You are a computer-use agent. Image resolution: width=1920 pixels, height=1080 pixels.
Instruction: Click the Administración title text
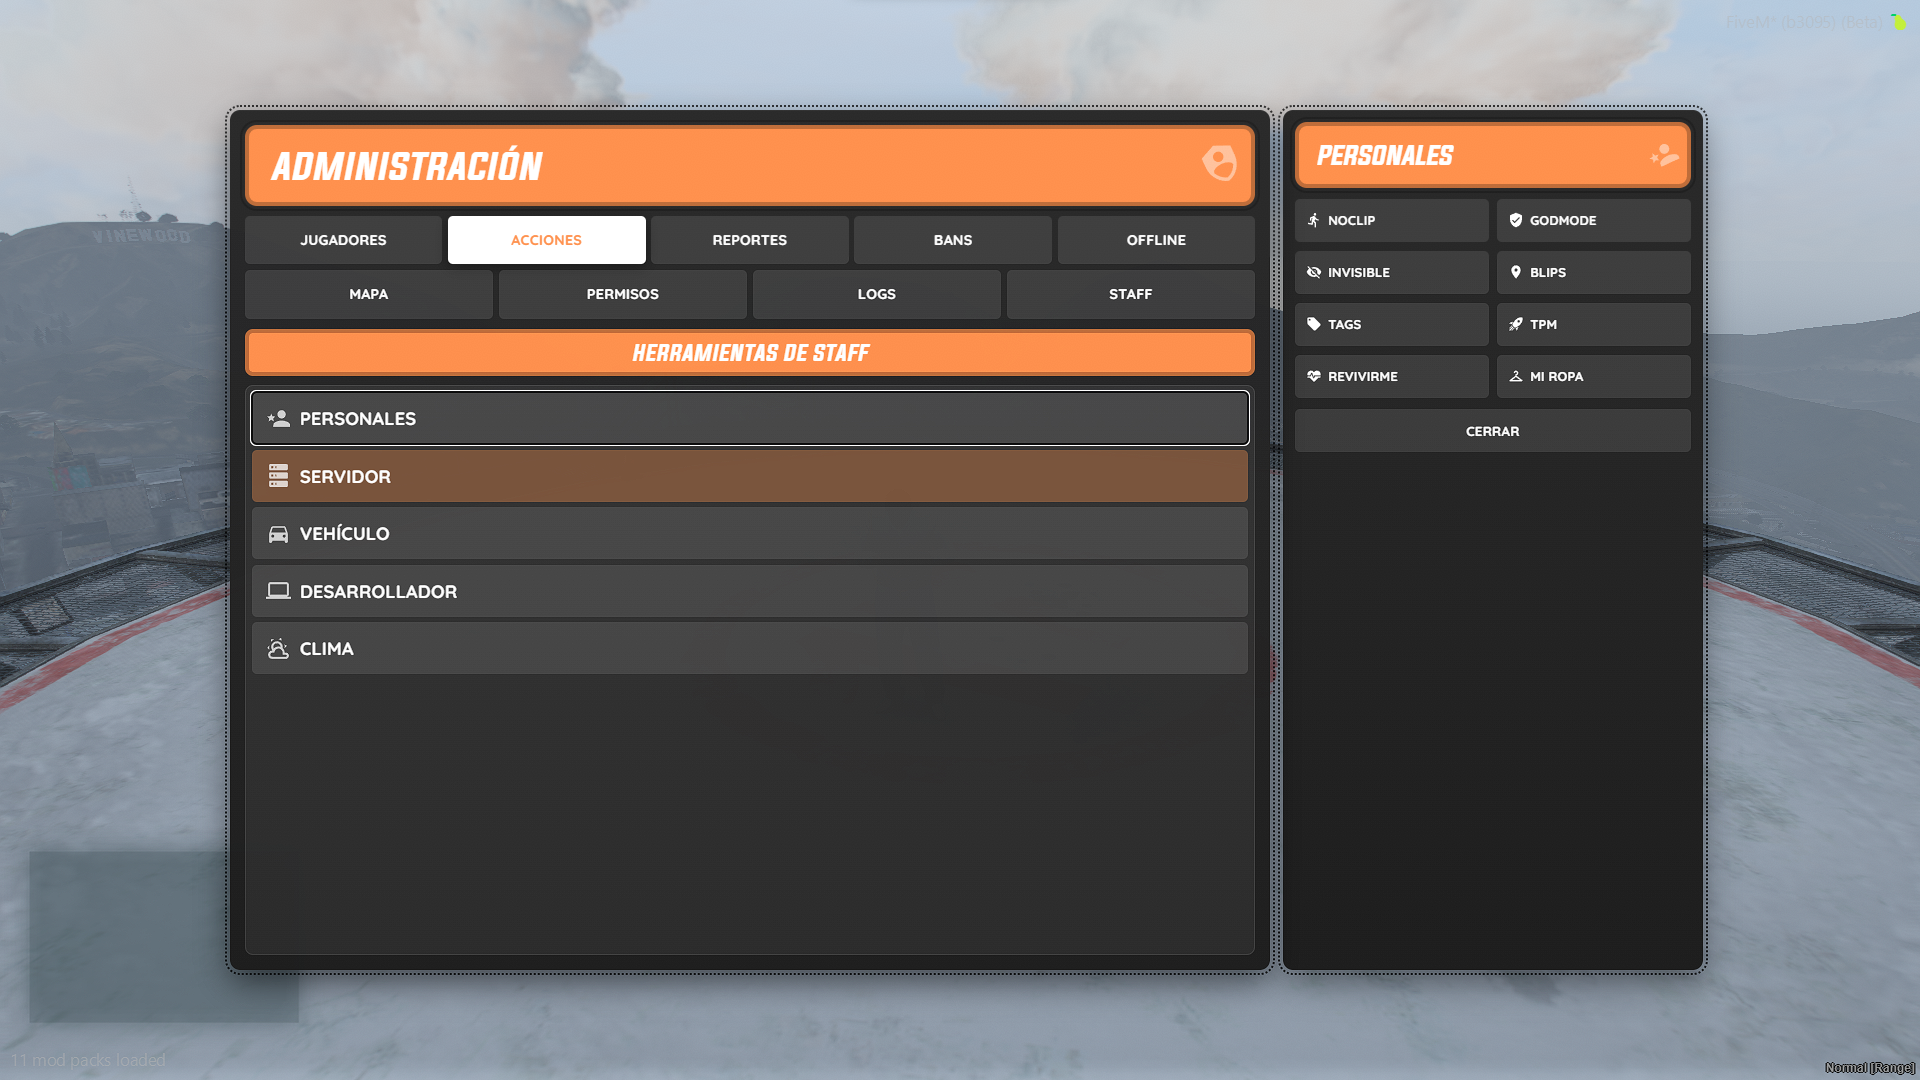407,166
